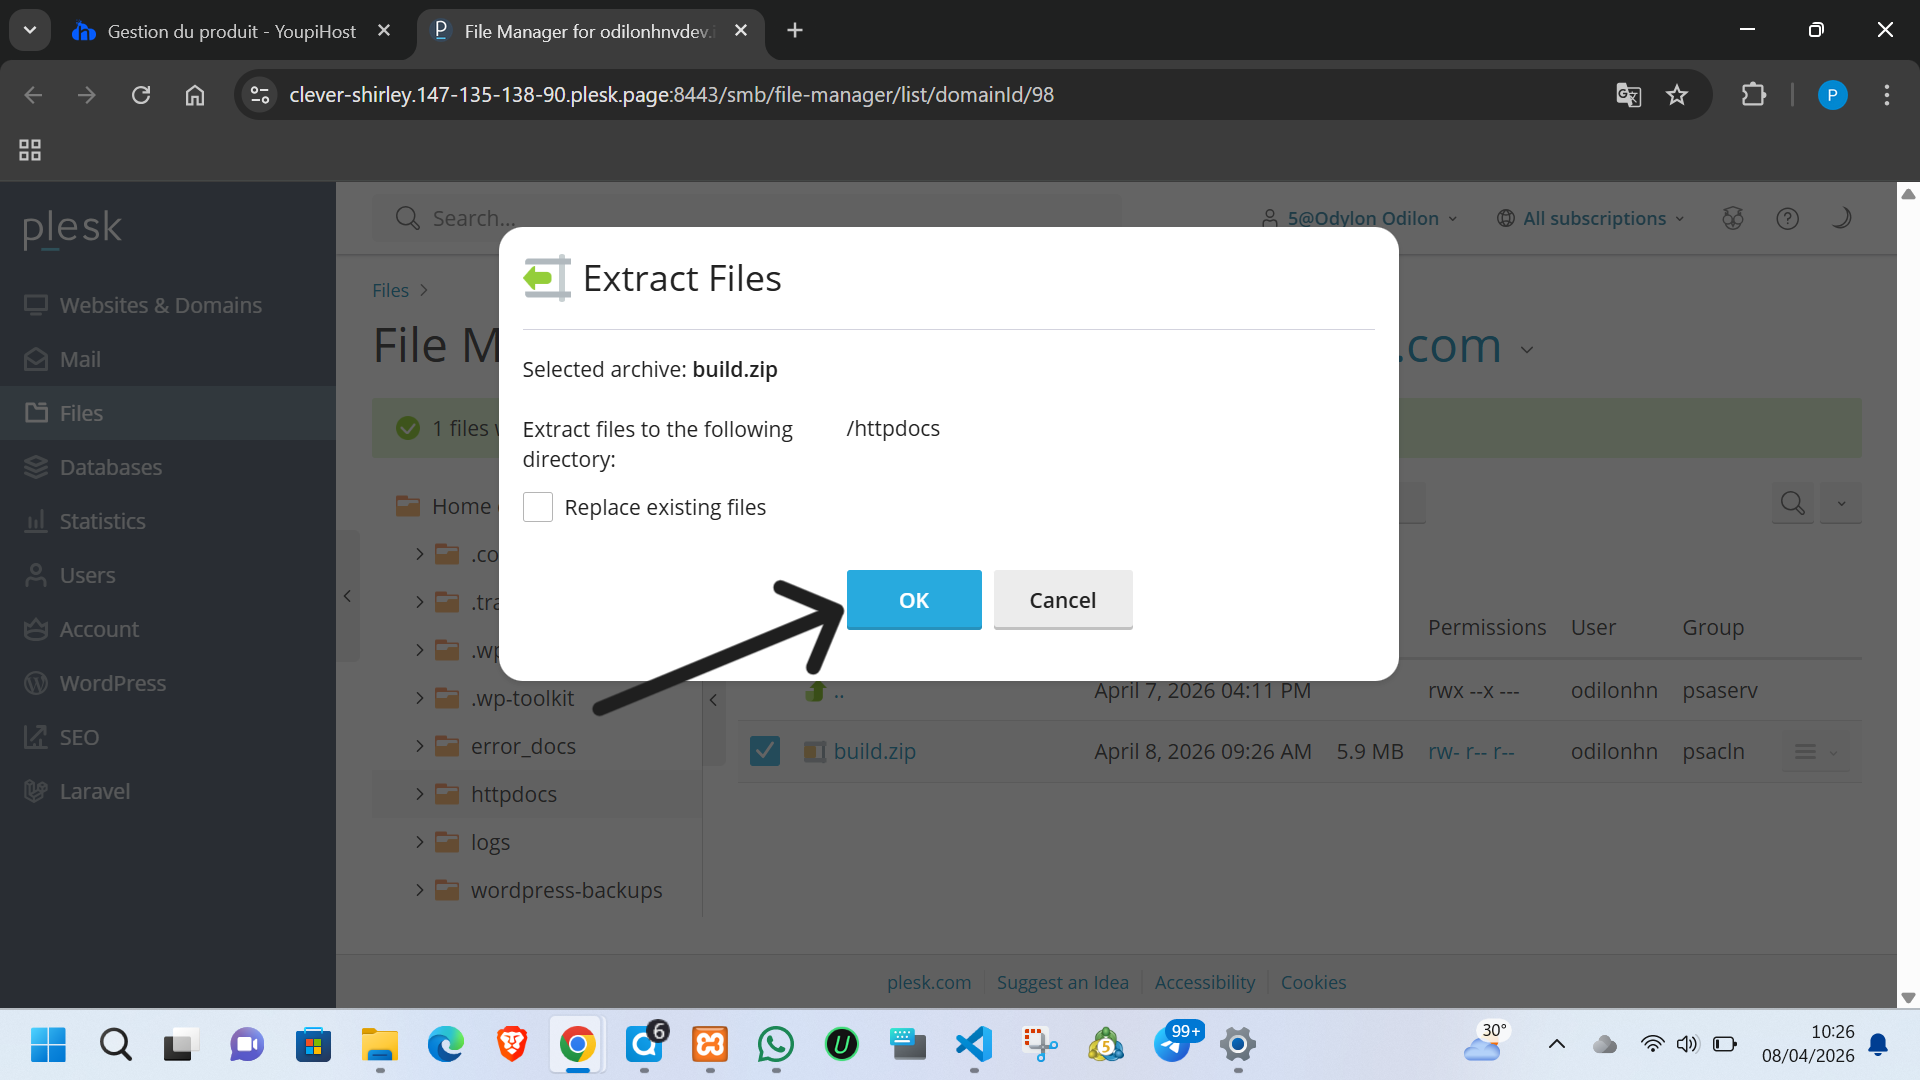Open the Plesk help icon
1920x1080 pixels.
(x=1787, y=218)
